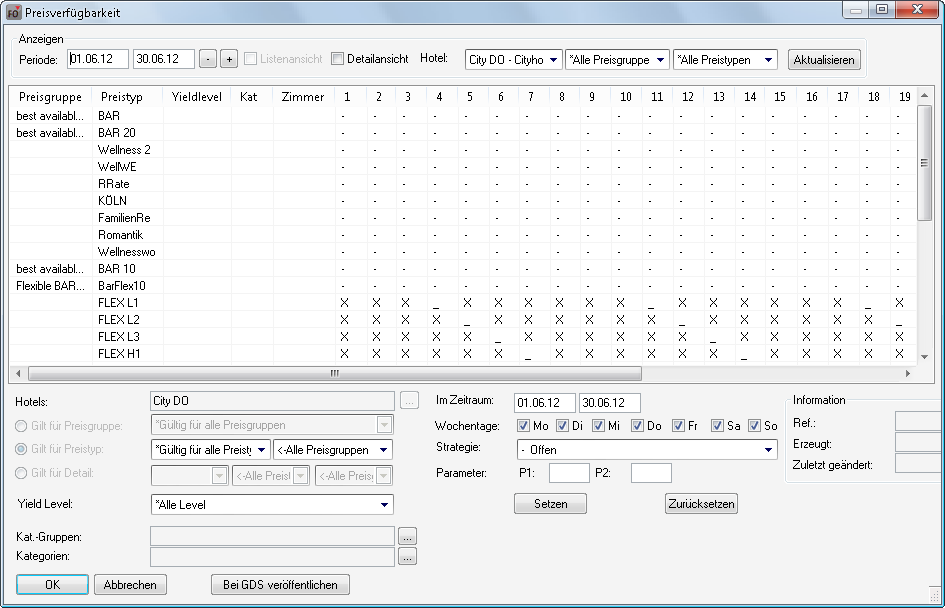Select the BarFlex10 row
Viewport: 945px width, 608px height.
click(x=463, y=286)
